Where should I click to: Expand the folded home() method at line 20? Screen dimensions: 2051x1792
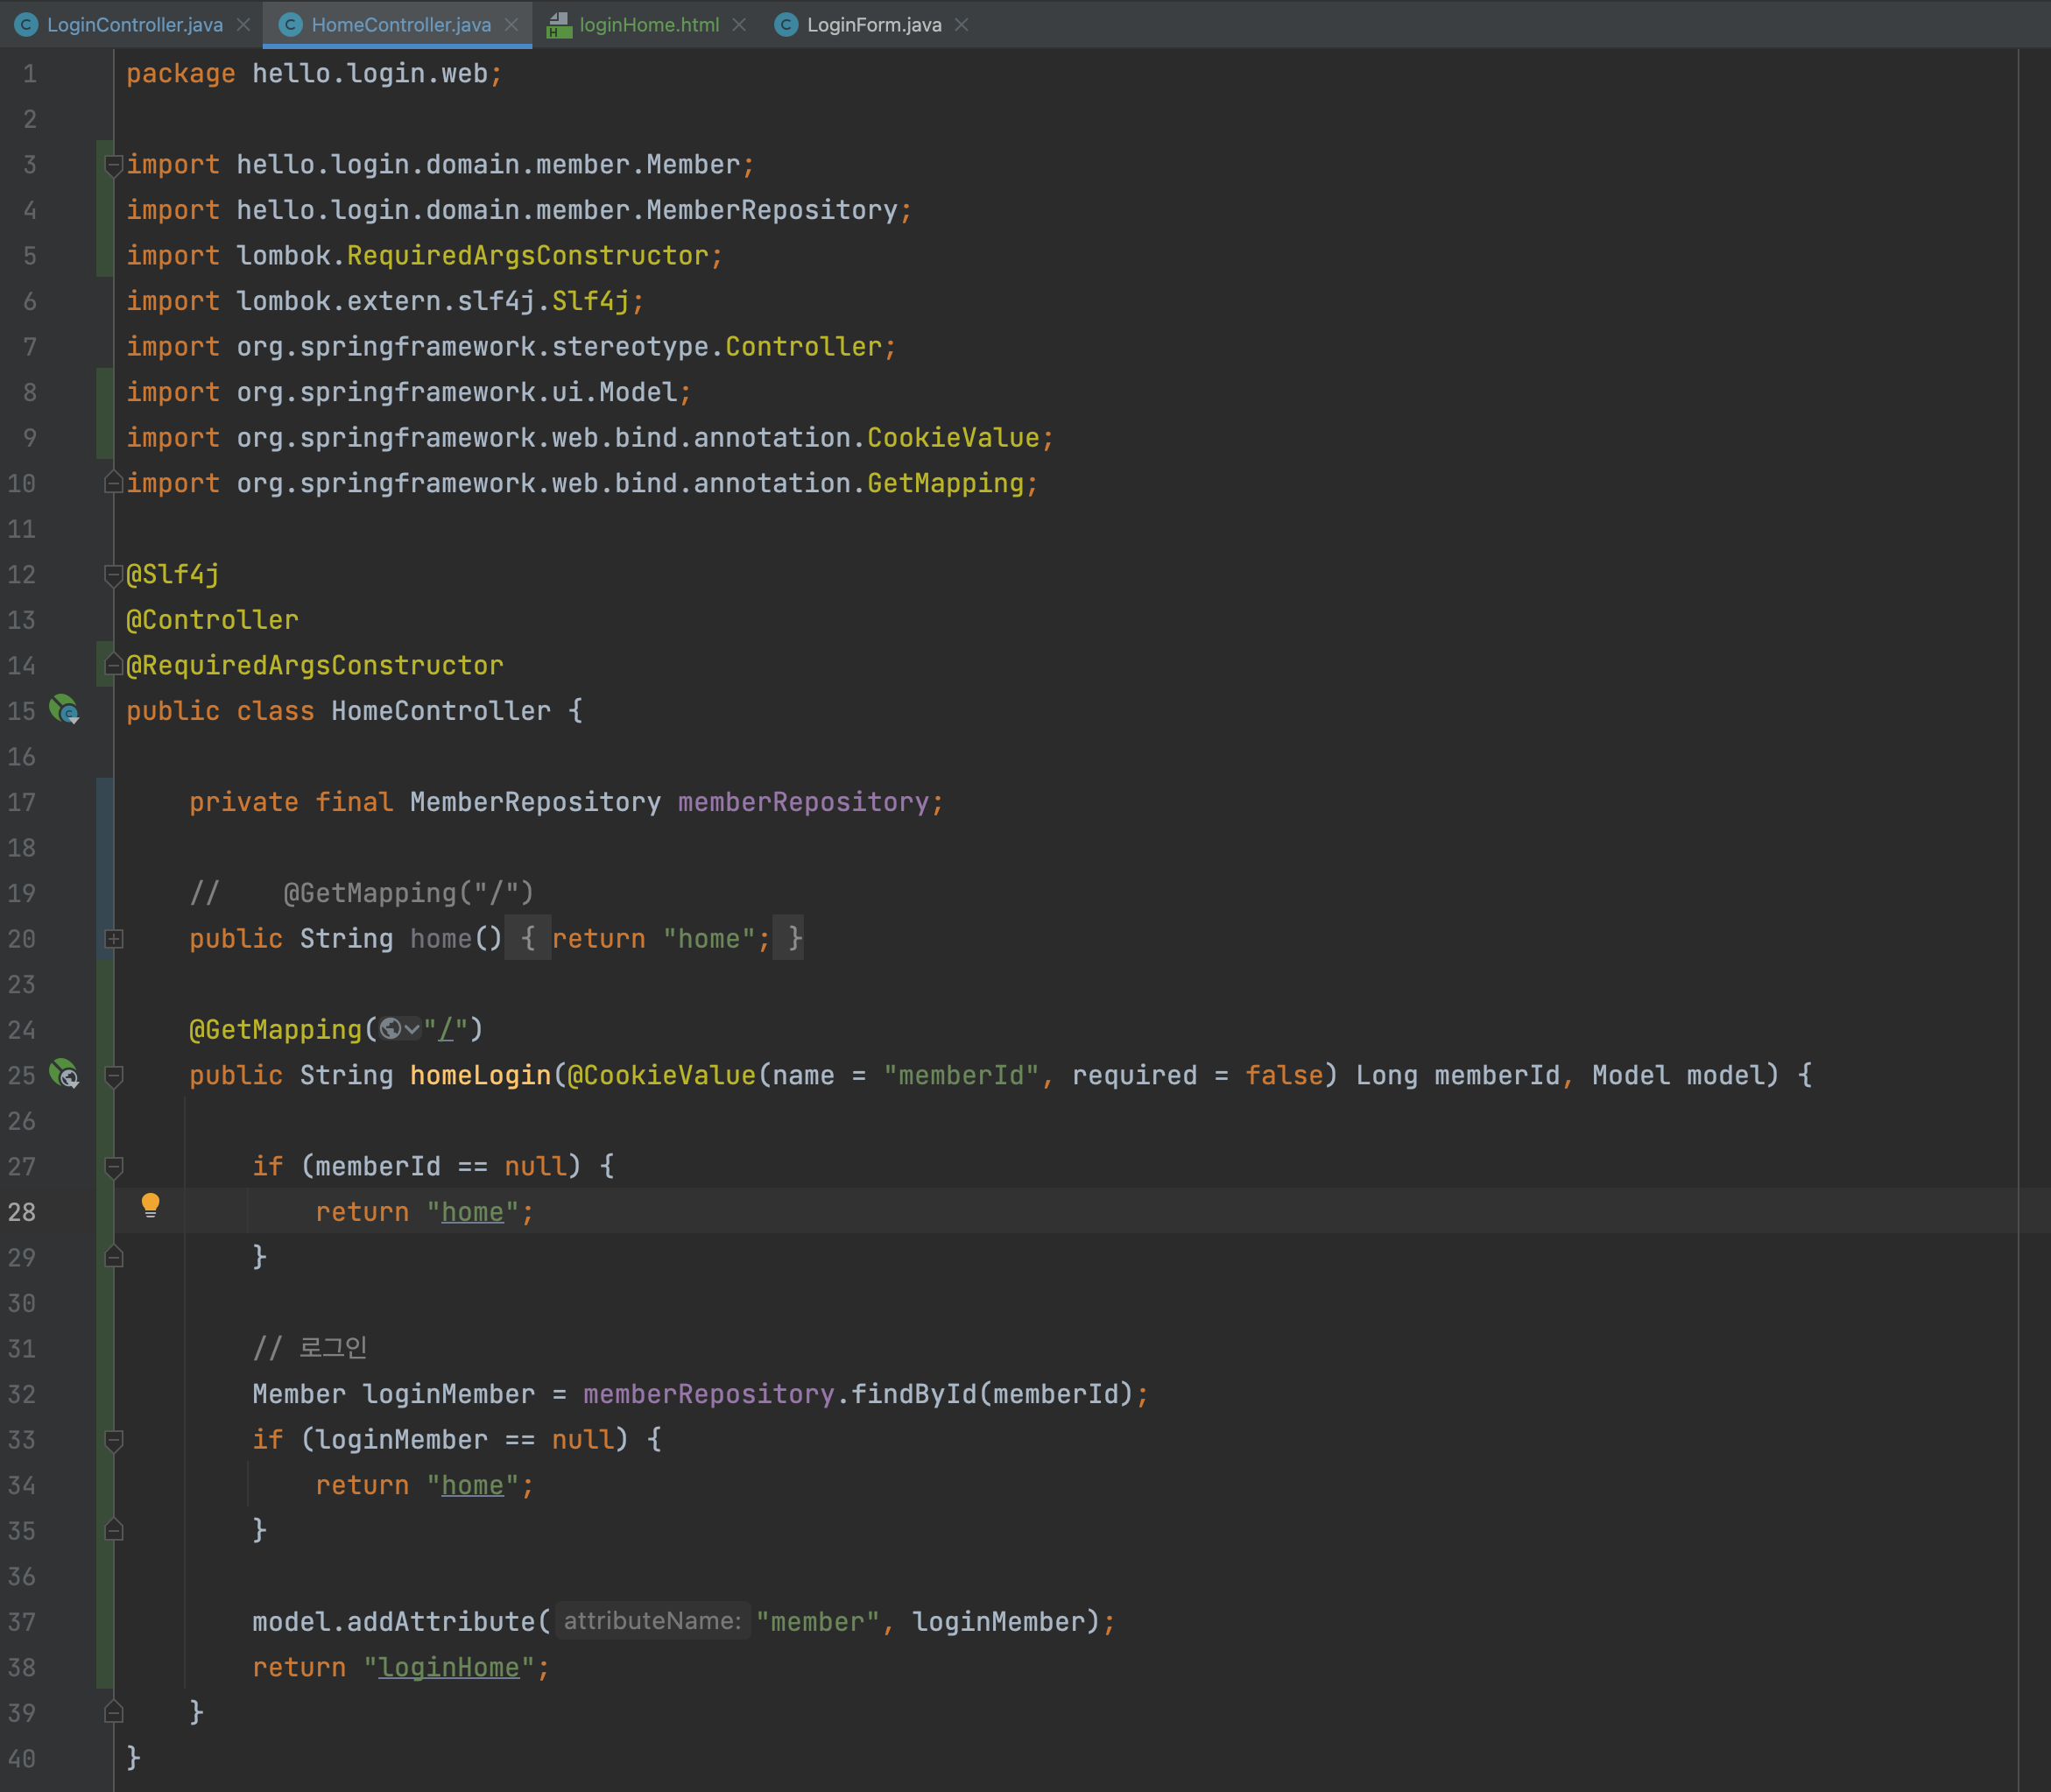114,939
